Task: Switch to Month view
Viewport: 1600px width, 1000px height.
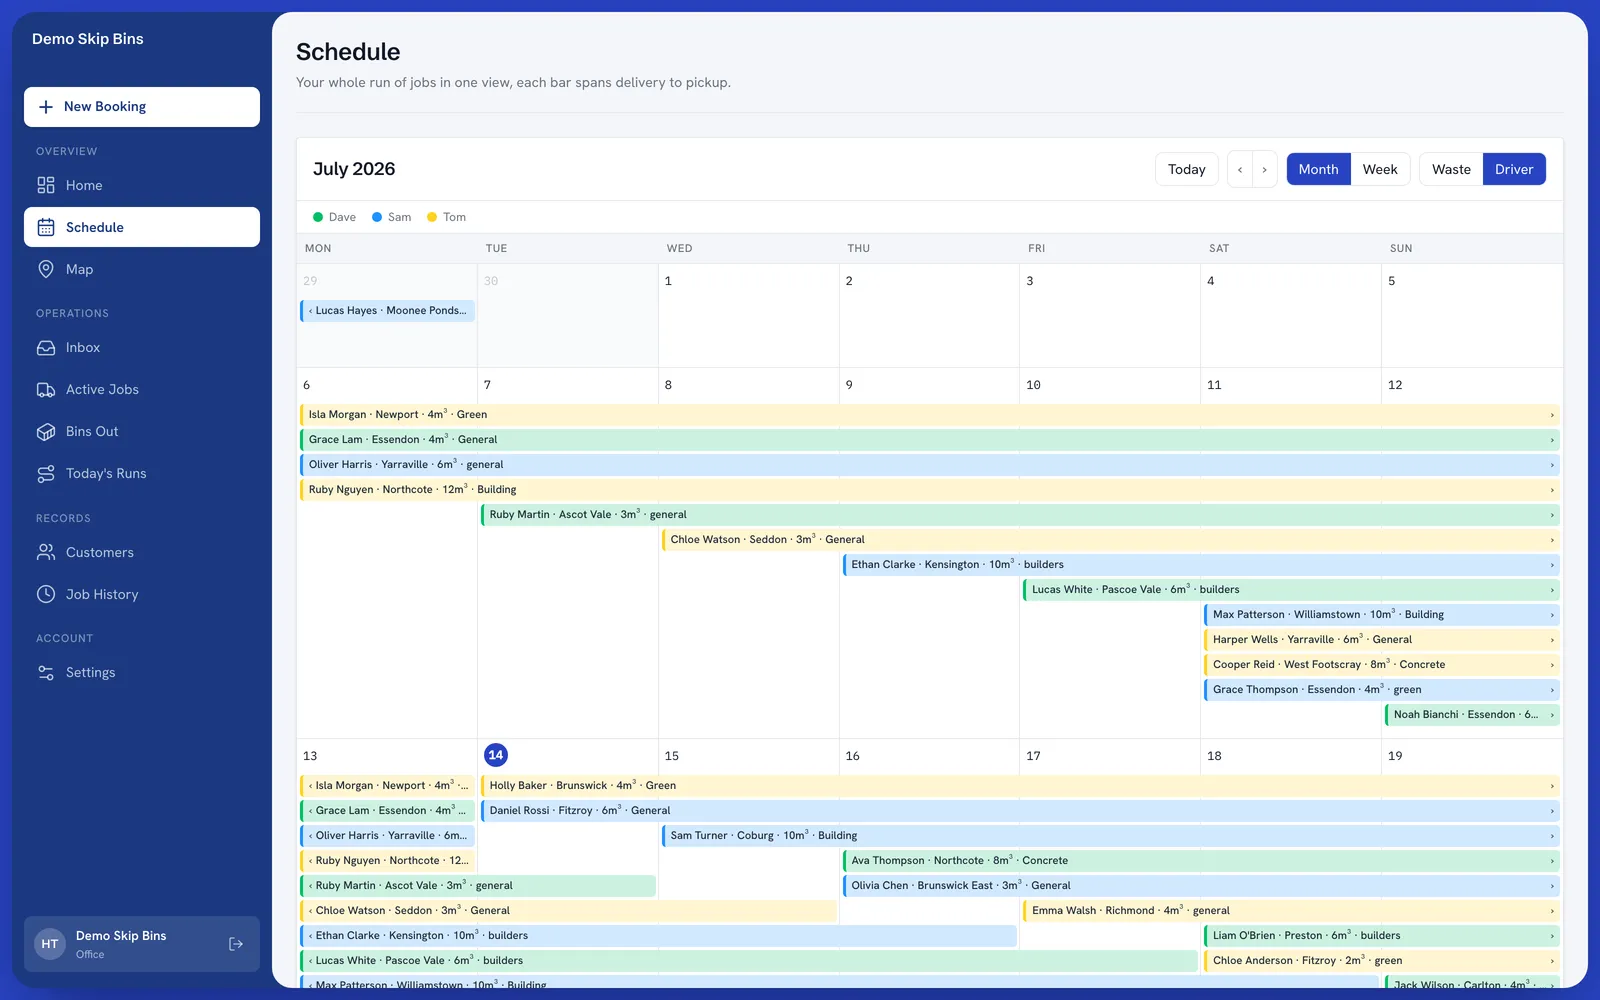Action: click(1318, 169)
